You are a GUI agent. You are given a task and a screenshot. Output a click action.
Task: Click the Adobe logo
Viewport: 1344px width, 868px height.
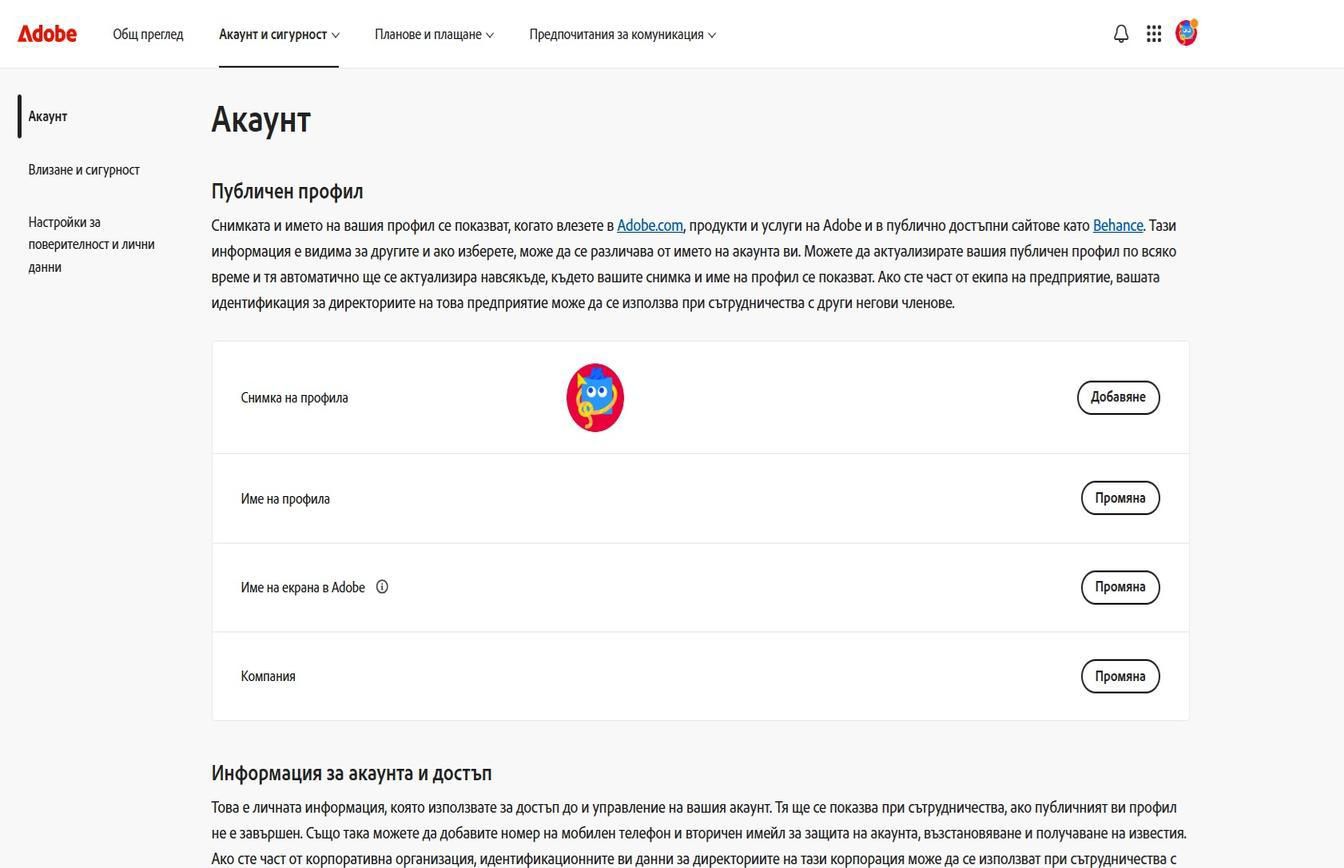click(x=46, y=33)
